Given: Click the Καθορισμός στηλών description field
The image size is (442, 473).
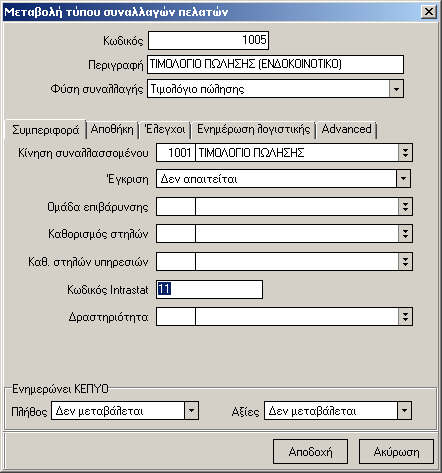Looking at the screenshot, I should (x=297, y=234).
